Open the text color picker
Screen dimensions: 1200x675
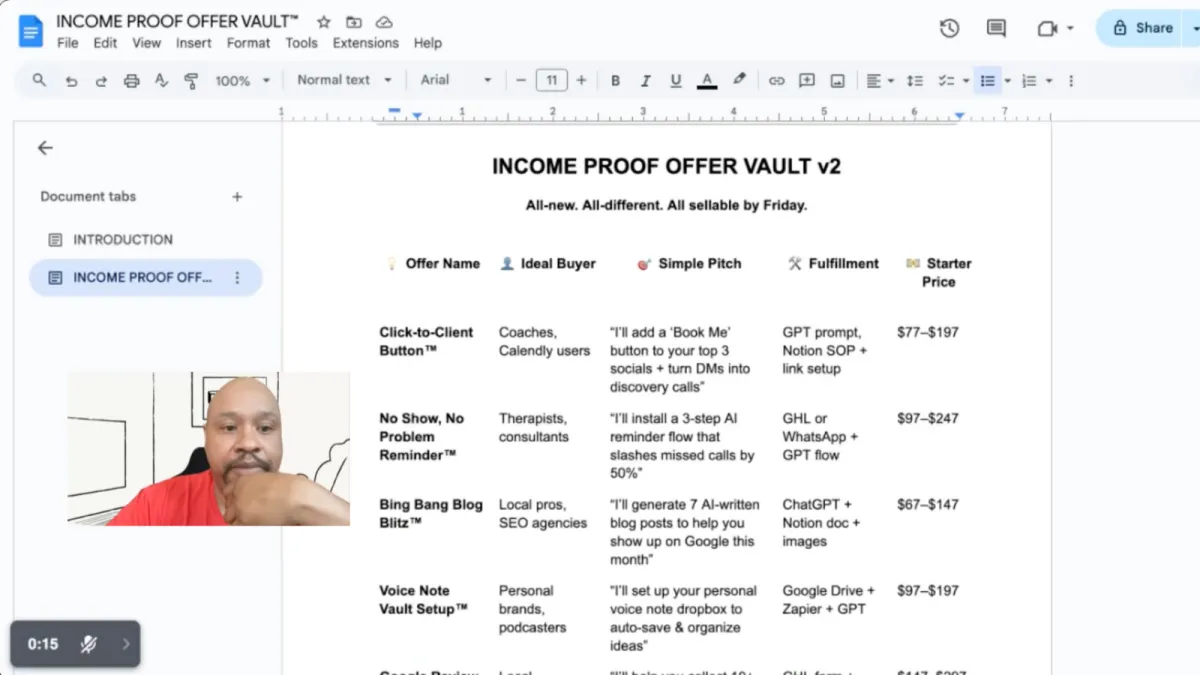click(x=707, y=81)
